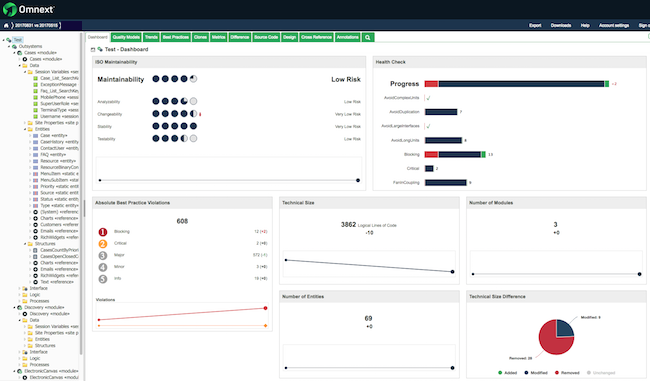Open Account settings in top bar
This screenshot has width=650, height=381.
pyautogui.click(x=614, y=25)
